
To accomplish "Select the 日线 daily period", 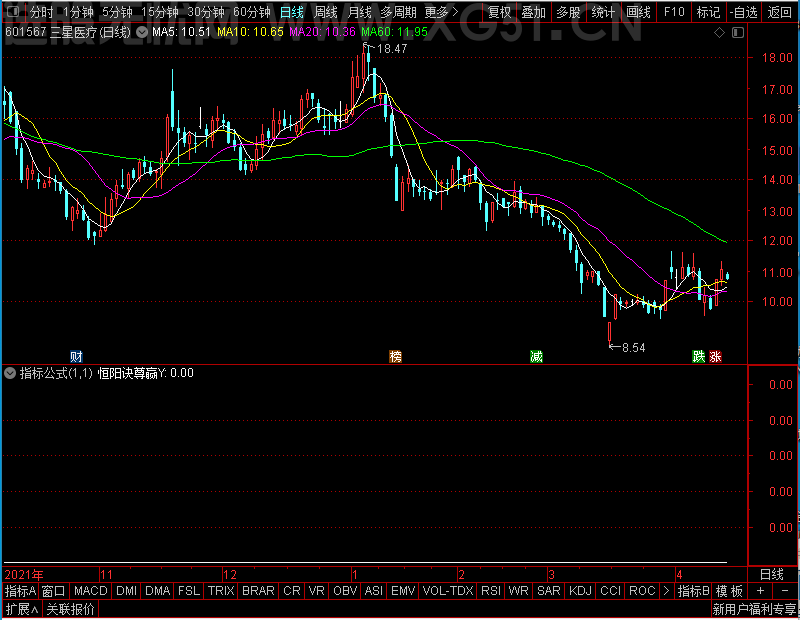I will click(x=292, y=12).
